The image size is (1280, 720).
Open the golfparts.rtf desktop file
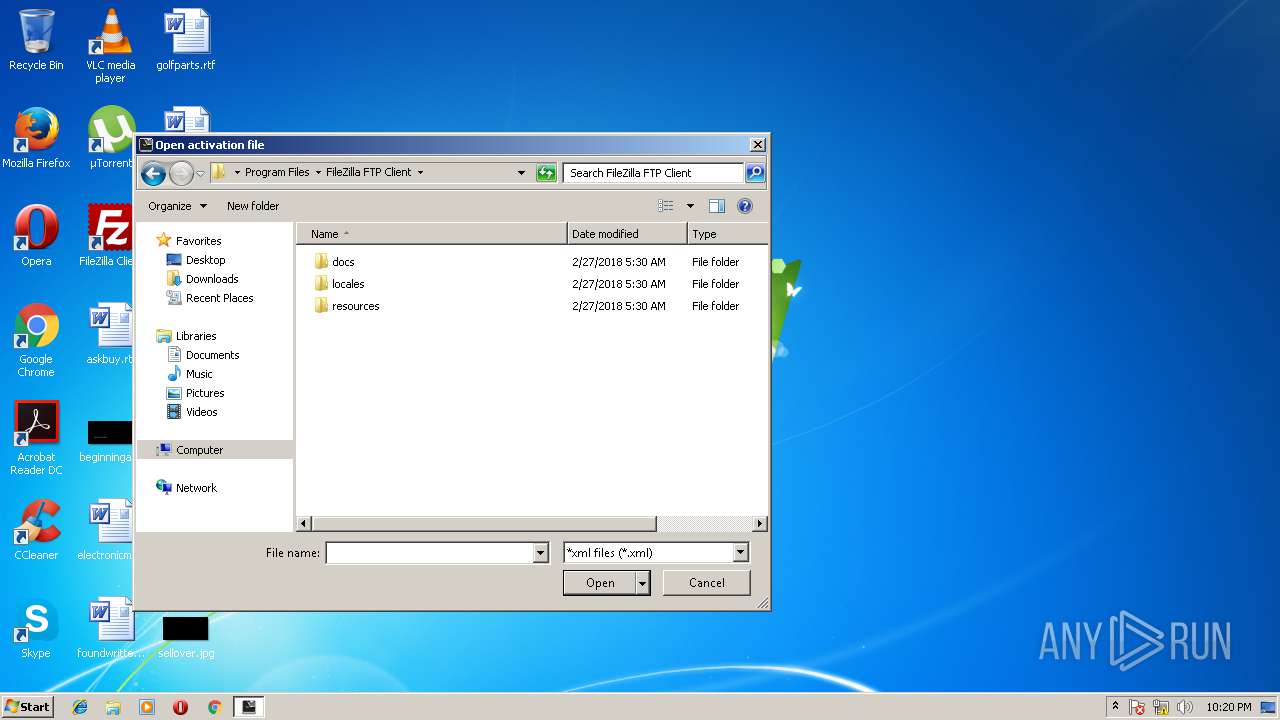point(186,40)
